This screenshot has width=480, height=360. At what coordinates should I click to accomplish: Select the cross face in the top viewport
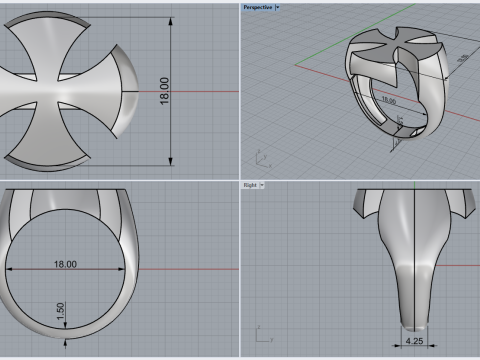47,91
